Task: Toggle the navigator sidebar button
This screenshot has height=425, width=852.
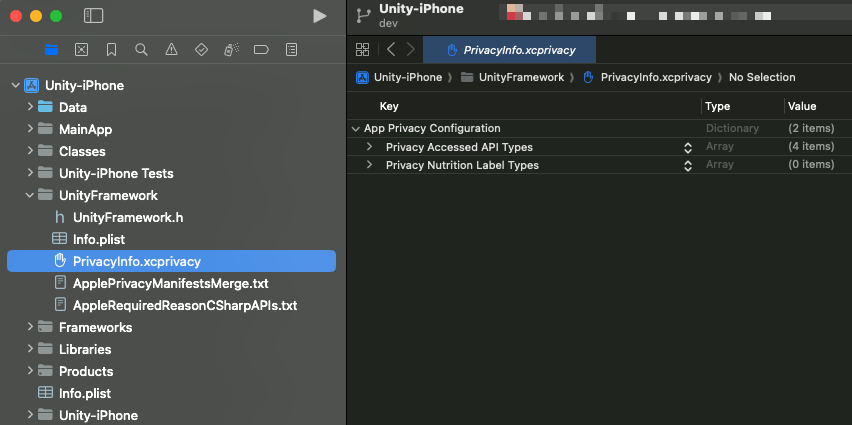Action: coord(93,16)
